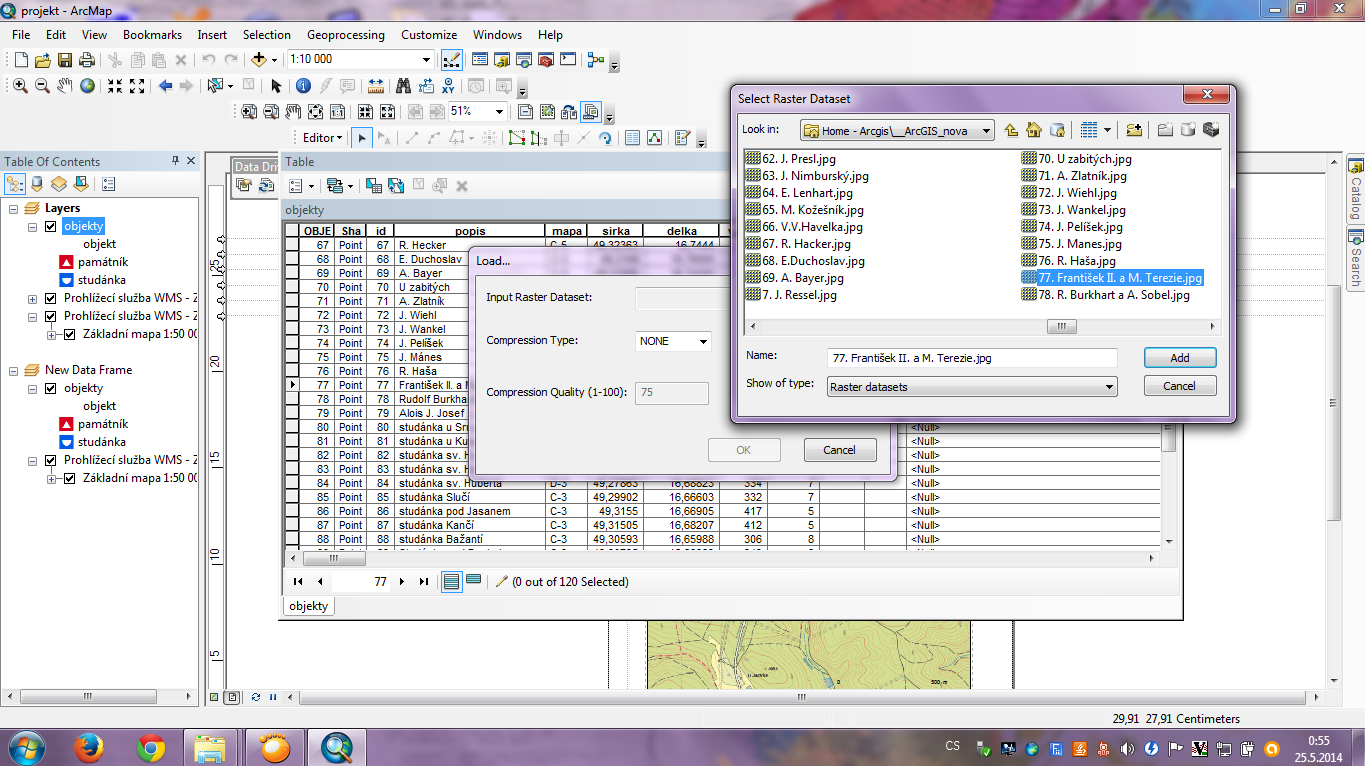Uncheck objekty layer in New Data Frame

click(x=51, y=388)
